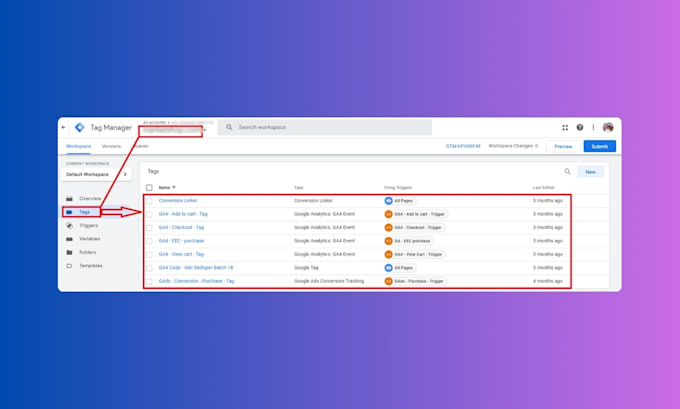Click the Workspace Changes: 0 indicator
Image resolution: width=680 pixels, height=409 pixels.
tap(513, 146)
